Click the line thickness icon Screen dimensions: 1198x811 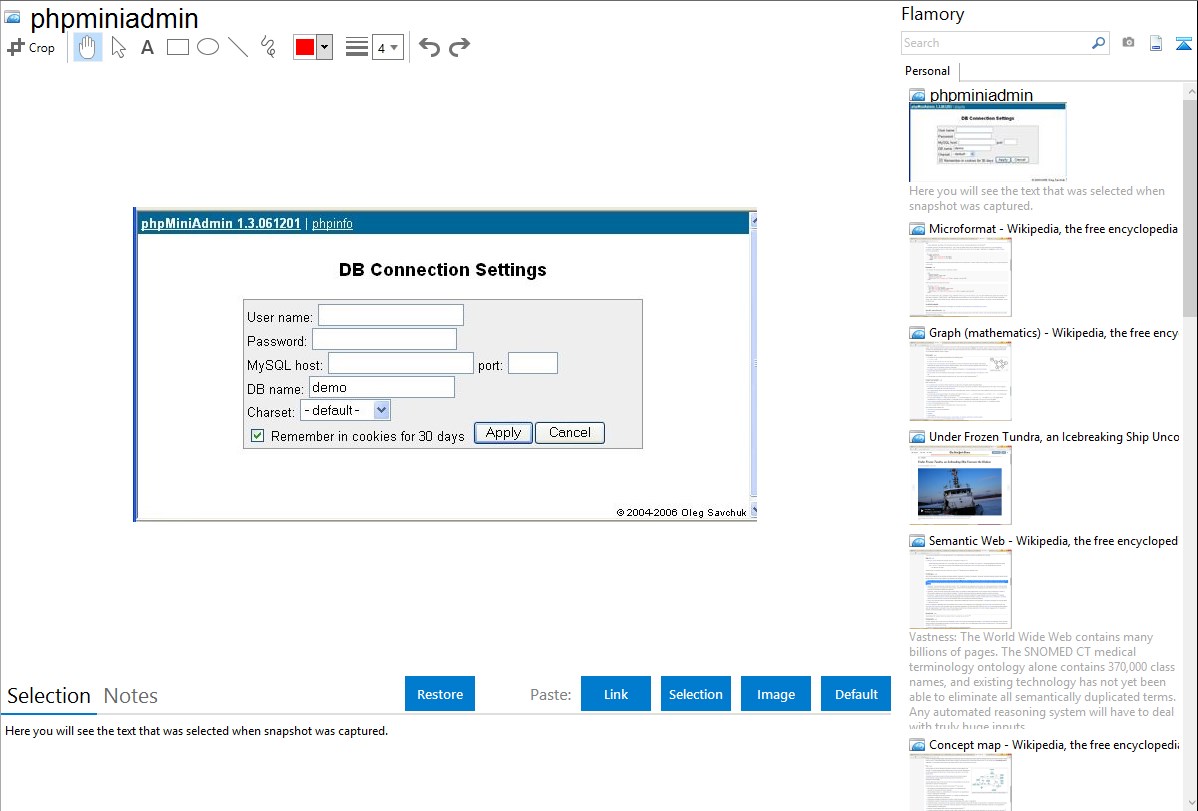(x=357, y=47)
